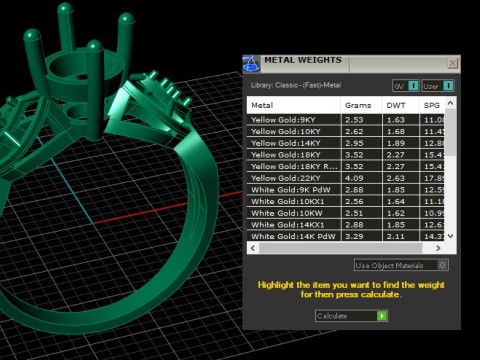Select Yellow Gold:22KY row
This screenshot has width=480, height=360.
[346, 178]
